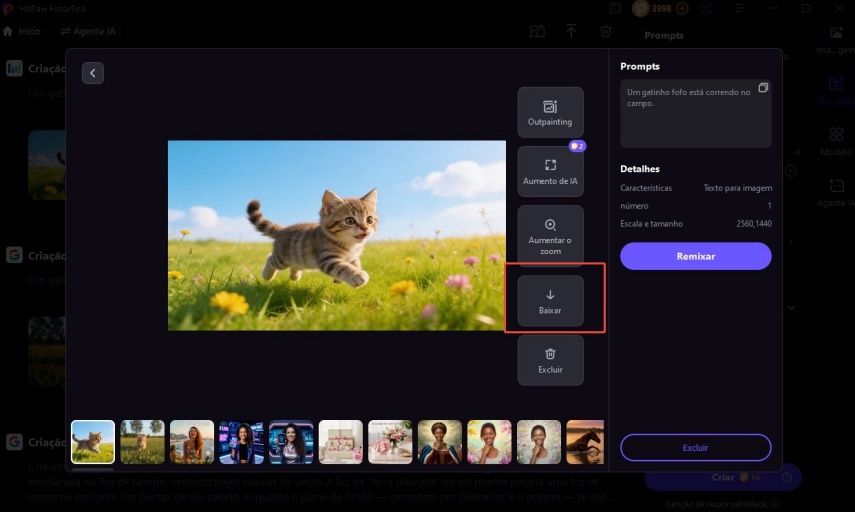Copy the prompt text with copy icon

[x=763, y=88]
